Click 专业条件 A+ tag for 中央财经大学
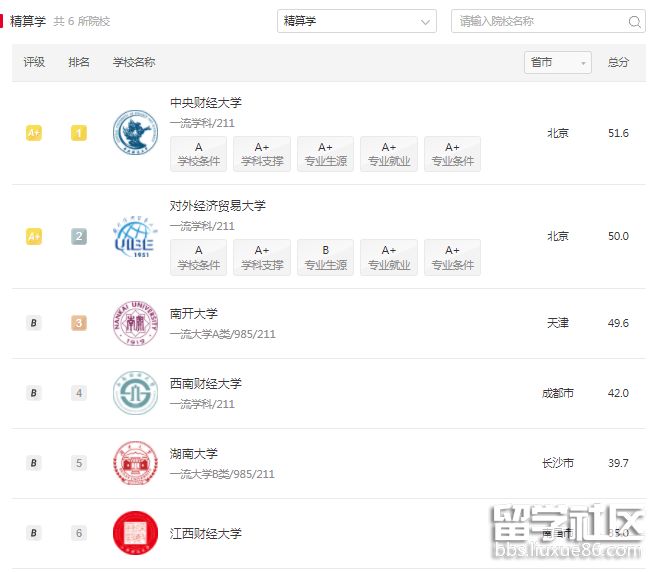Screen dimensions: 658x572 [452, 154]
